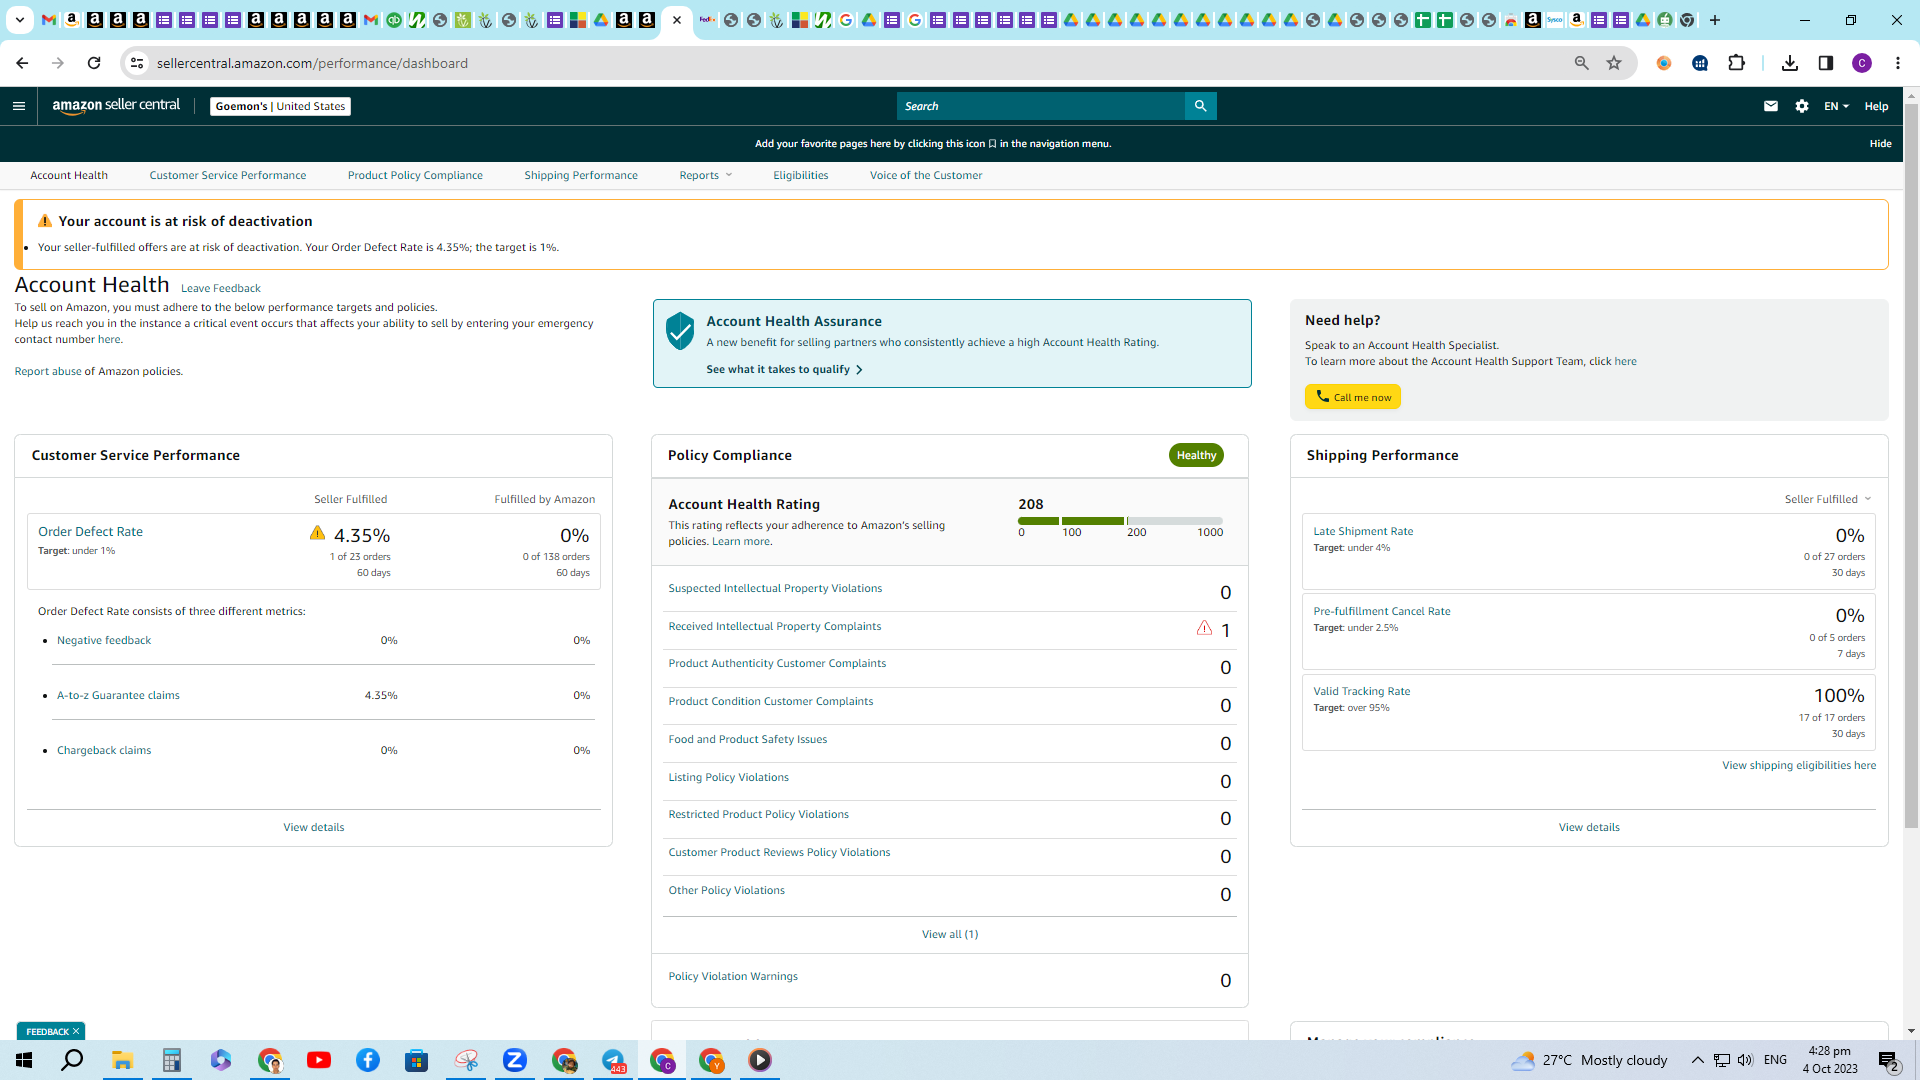Hide the favorites banner

(1881, 144)
